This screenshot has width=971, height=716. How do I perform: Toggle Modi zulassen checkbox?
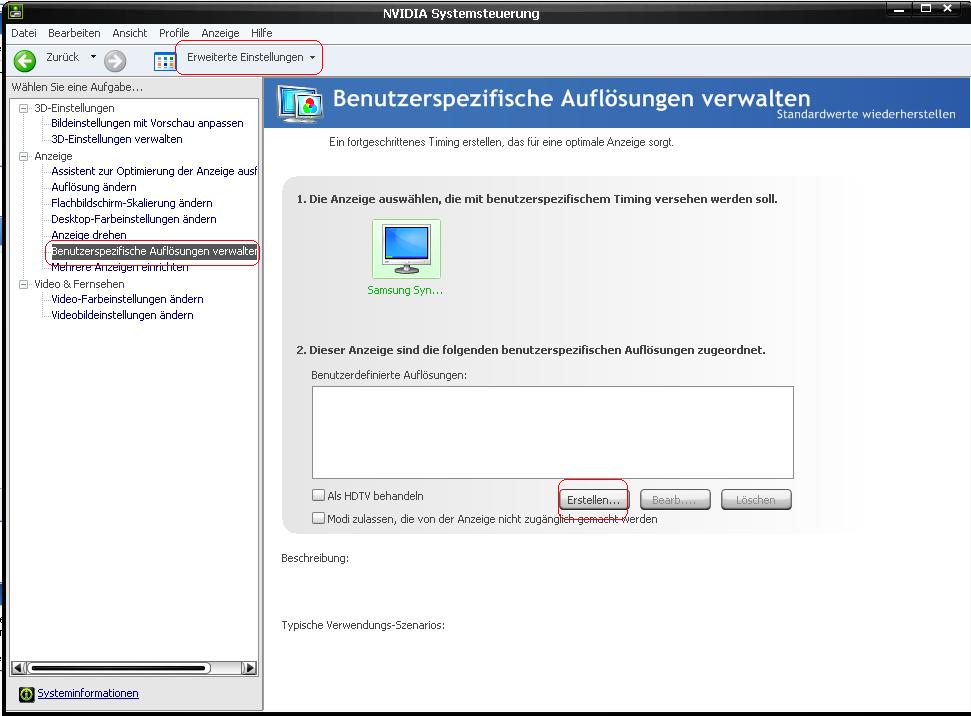click(318, 518)
